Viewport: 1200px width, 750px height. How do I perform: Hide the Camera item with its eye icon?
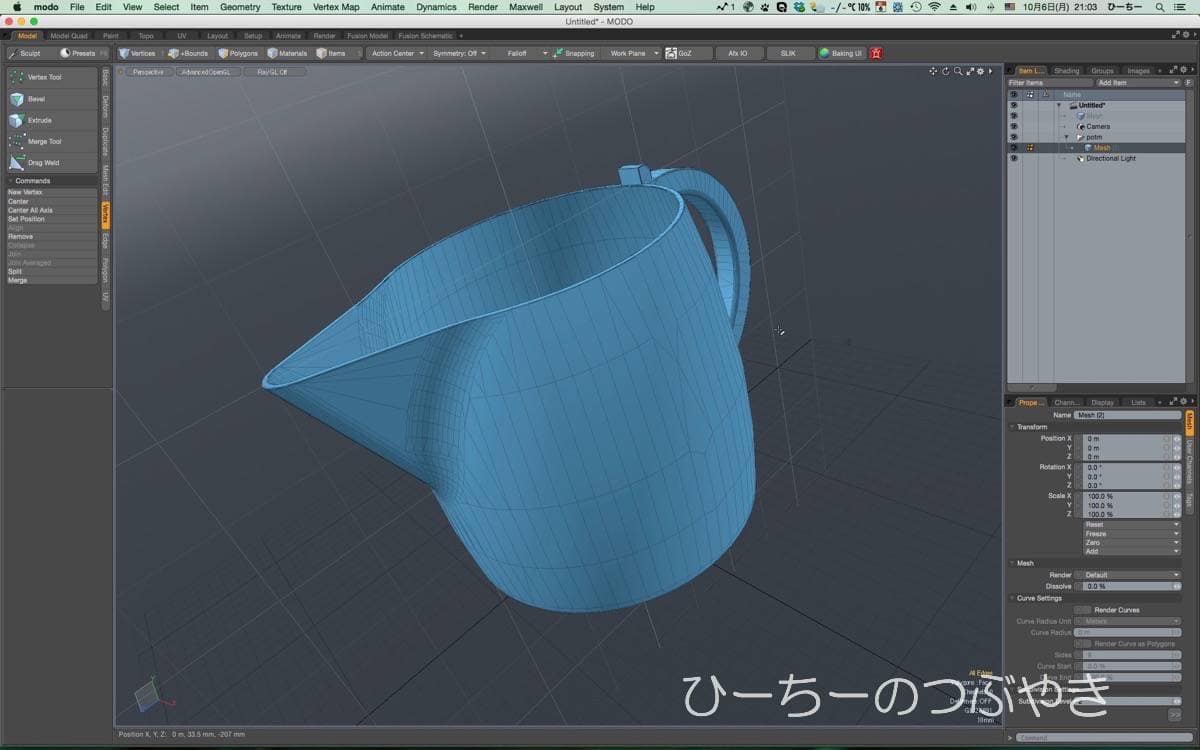1013,127
